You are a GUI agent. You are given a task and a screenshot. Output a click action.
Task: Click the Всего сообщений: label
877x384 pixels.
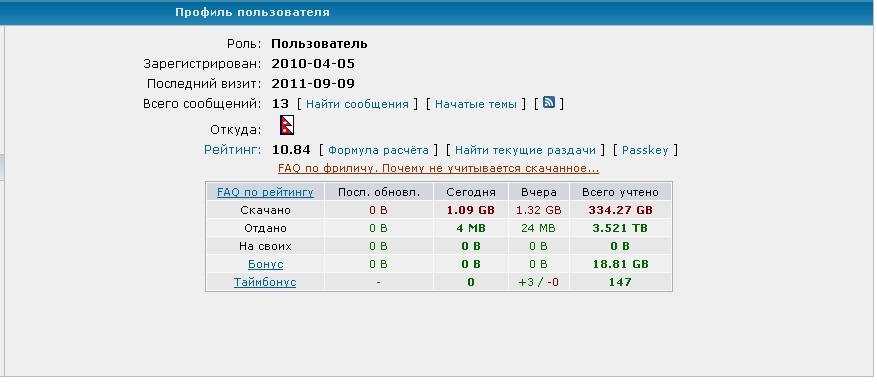tap(202, 103)
